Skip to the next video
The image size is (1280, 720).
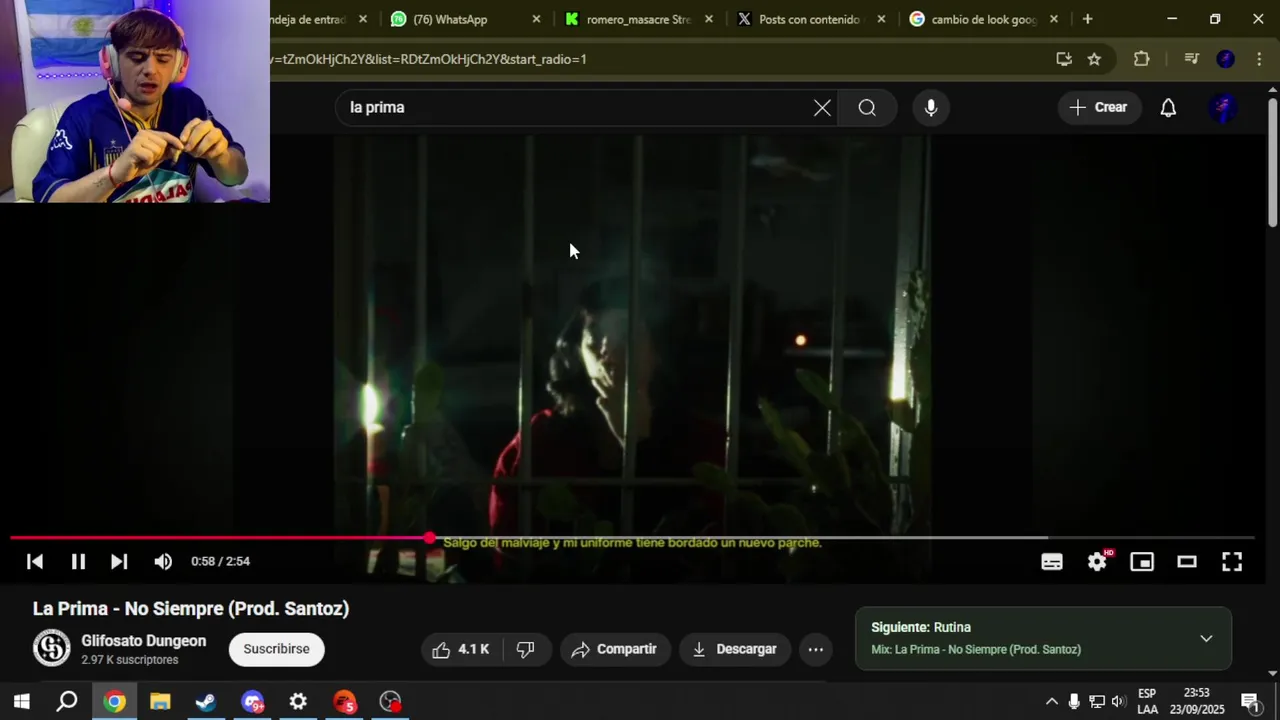pyautogui.click(x=119, y=562)
